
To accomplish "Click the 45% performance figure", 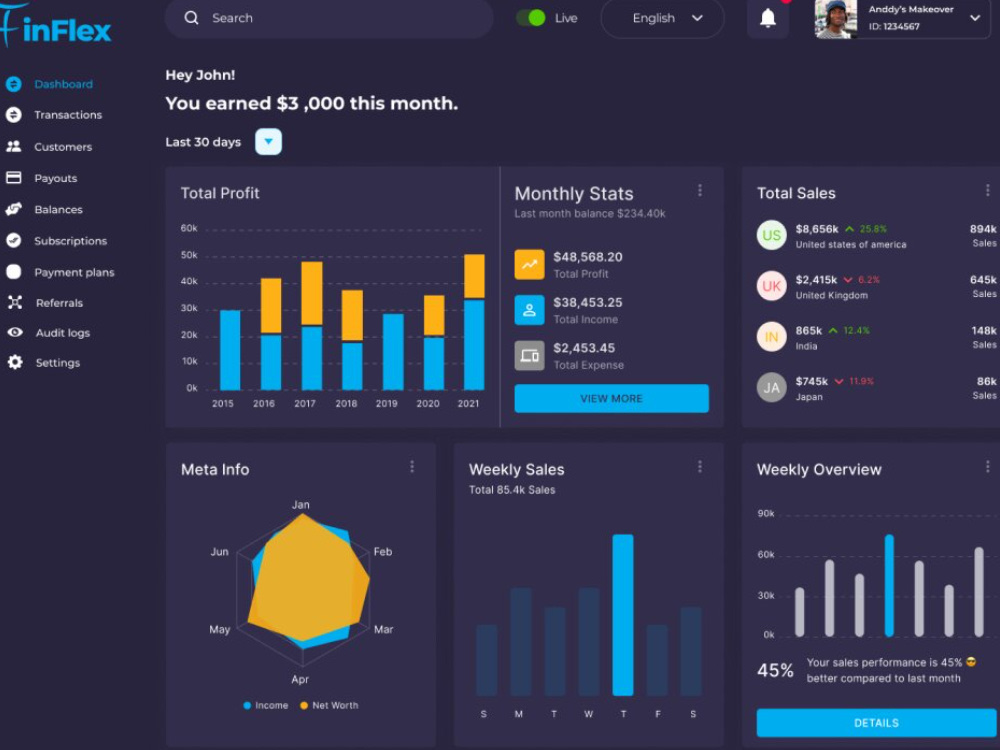I will click(x=776, y=670).
